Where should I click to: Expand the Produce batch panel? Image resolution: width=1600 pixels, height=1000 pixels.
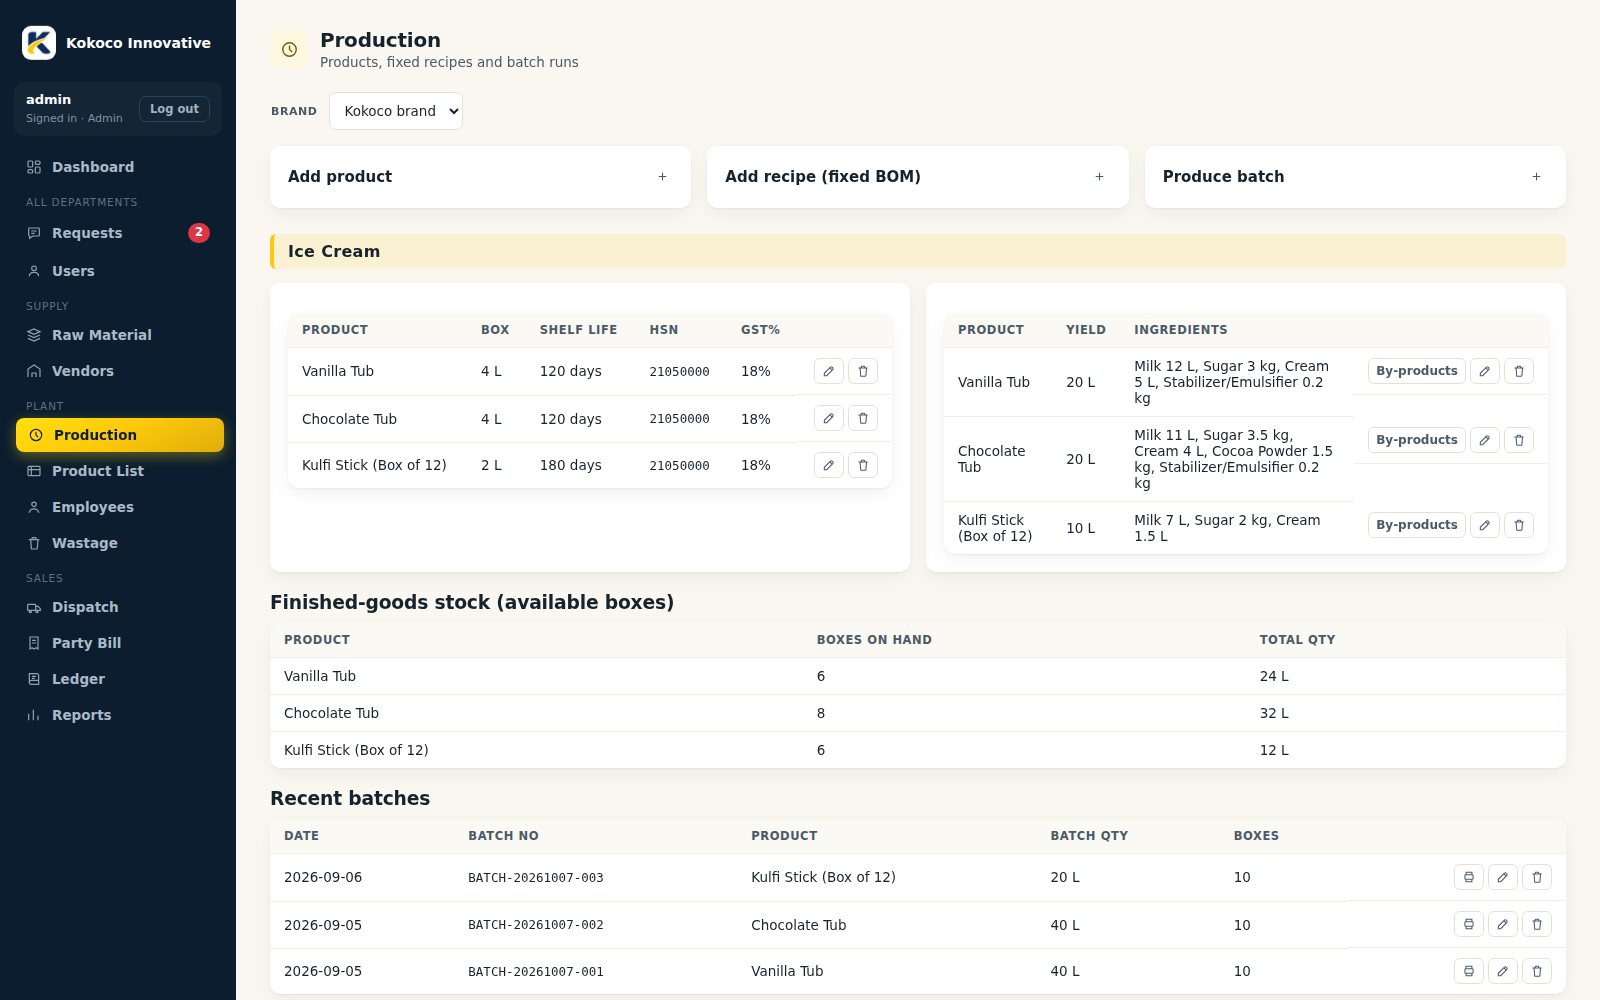point(1355,177)
